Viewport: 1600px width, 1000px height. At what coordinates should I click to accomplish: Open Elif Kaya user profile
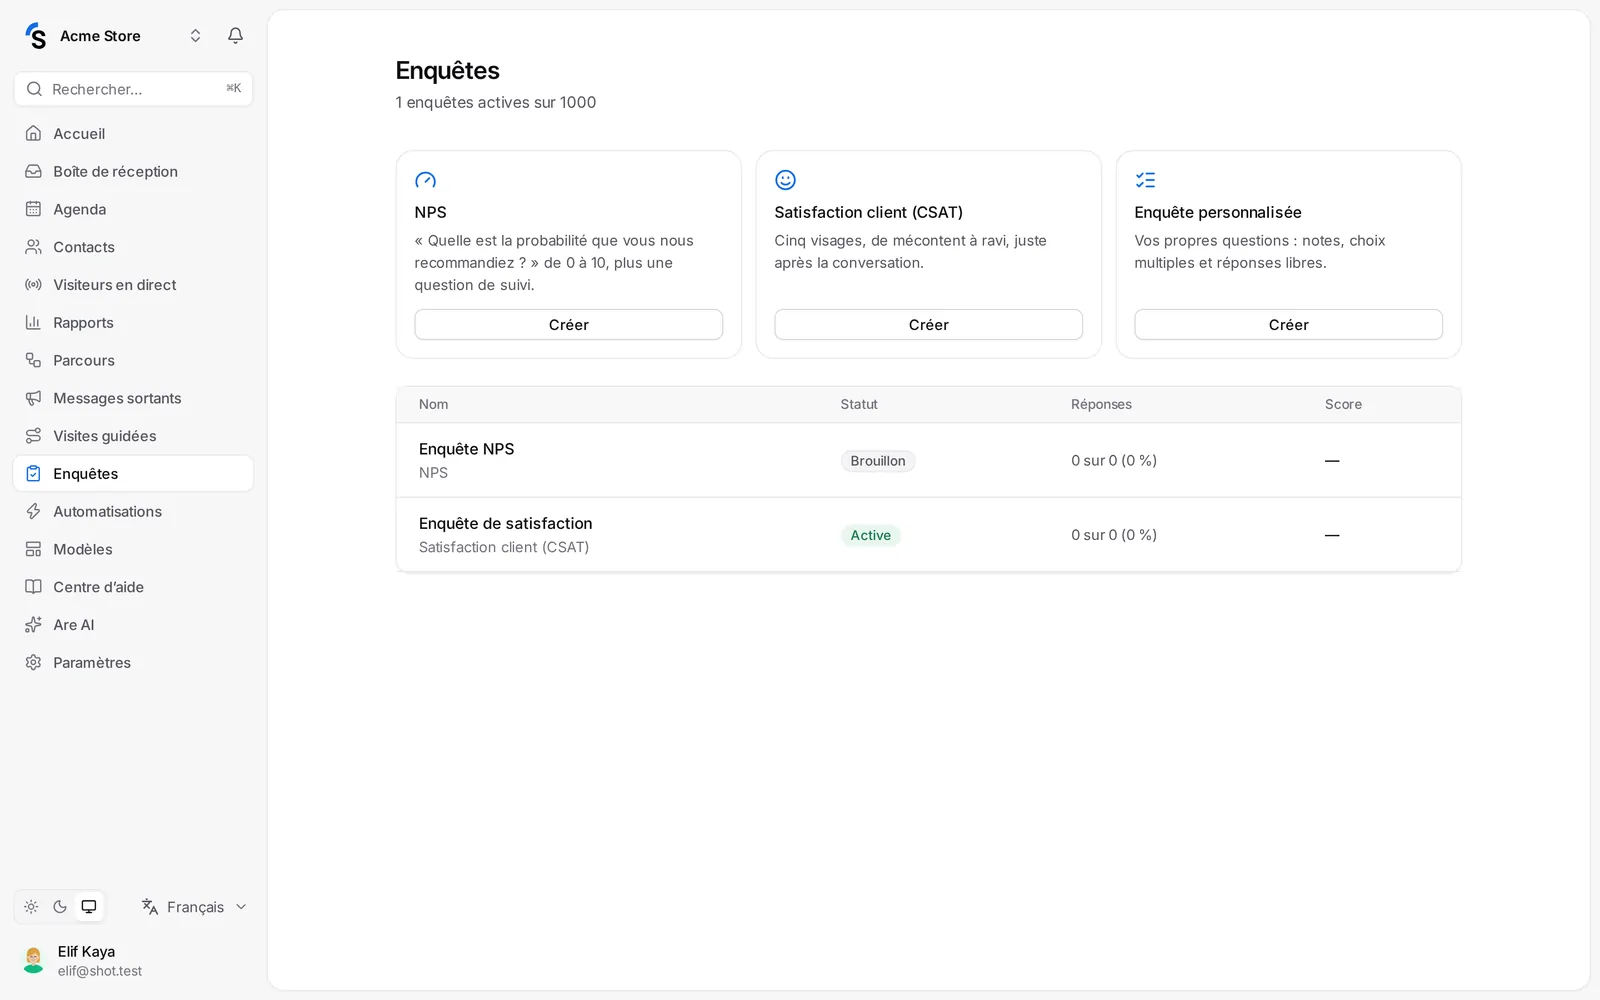point(133,960)
